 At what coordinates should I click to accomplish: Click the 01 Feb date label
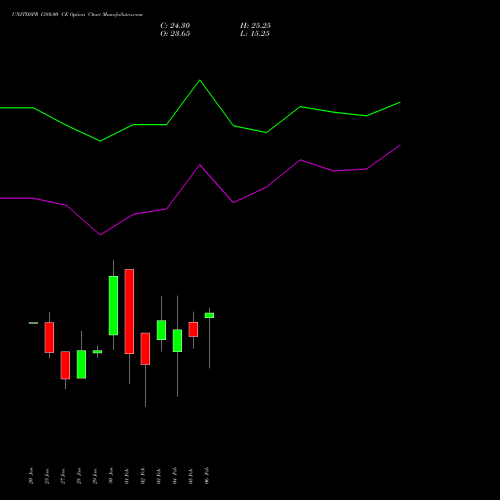pos(127,476)
